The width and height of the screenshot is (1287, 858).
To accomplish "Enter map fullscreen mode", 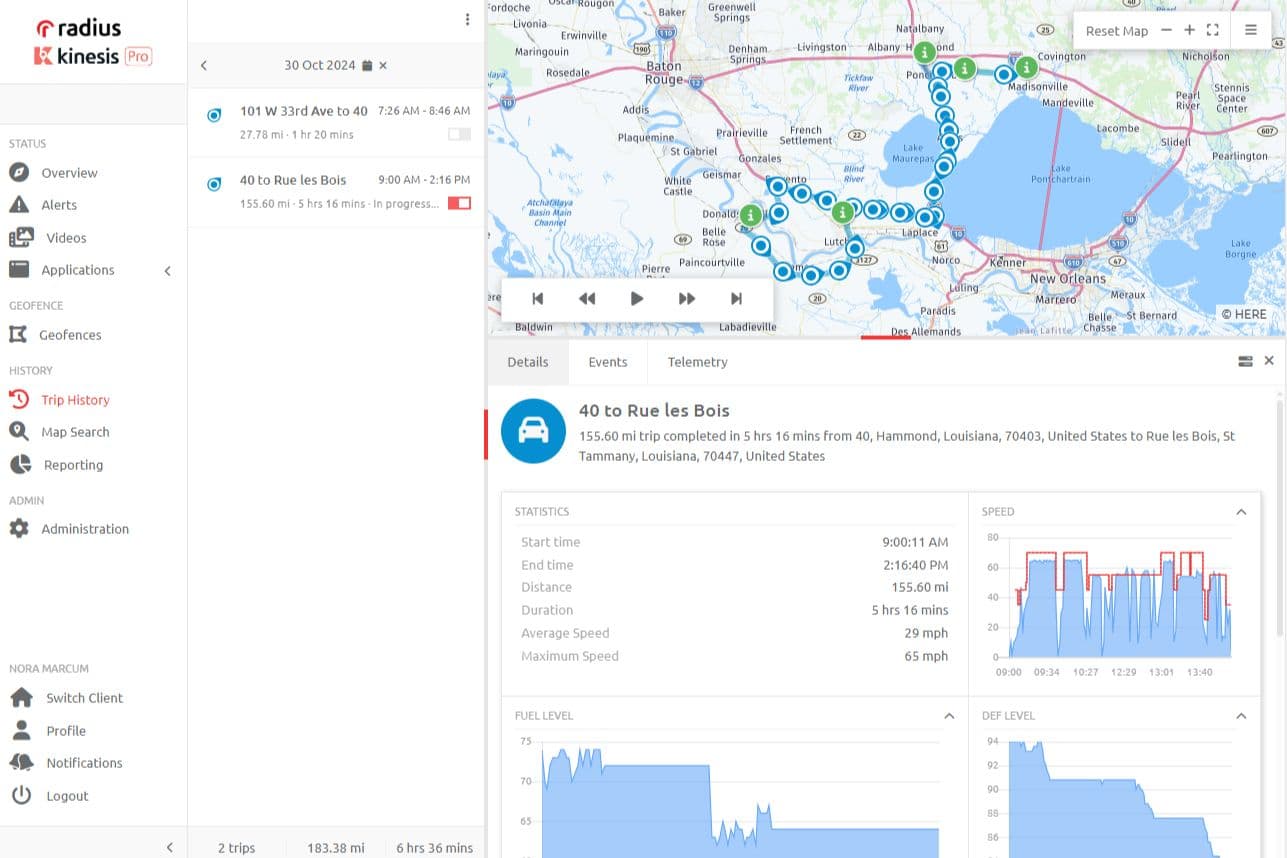I will (1212, 30).
